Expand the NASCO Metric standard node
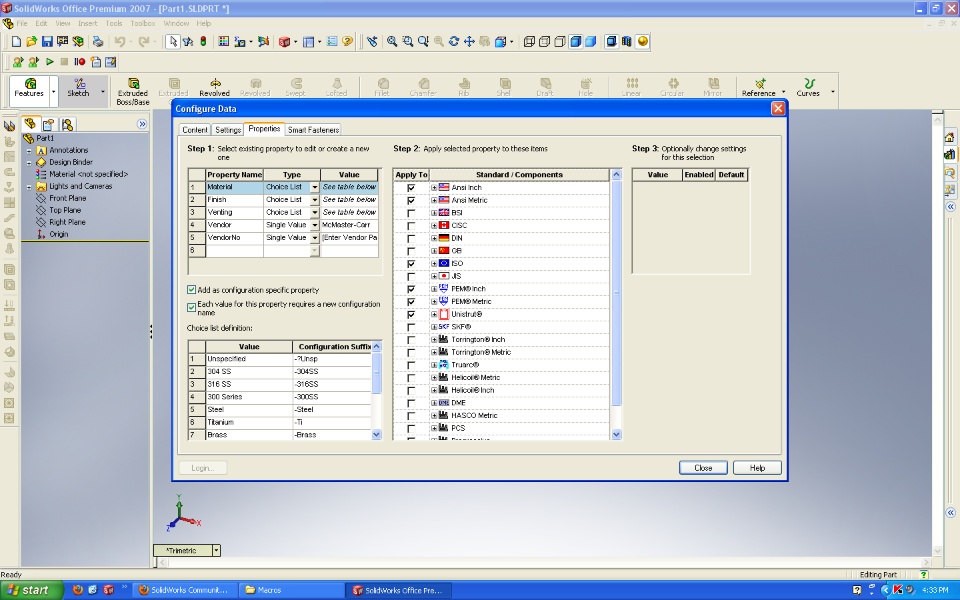The height and width of the screenshot is (600, 960). (x=433, y=415)
